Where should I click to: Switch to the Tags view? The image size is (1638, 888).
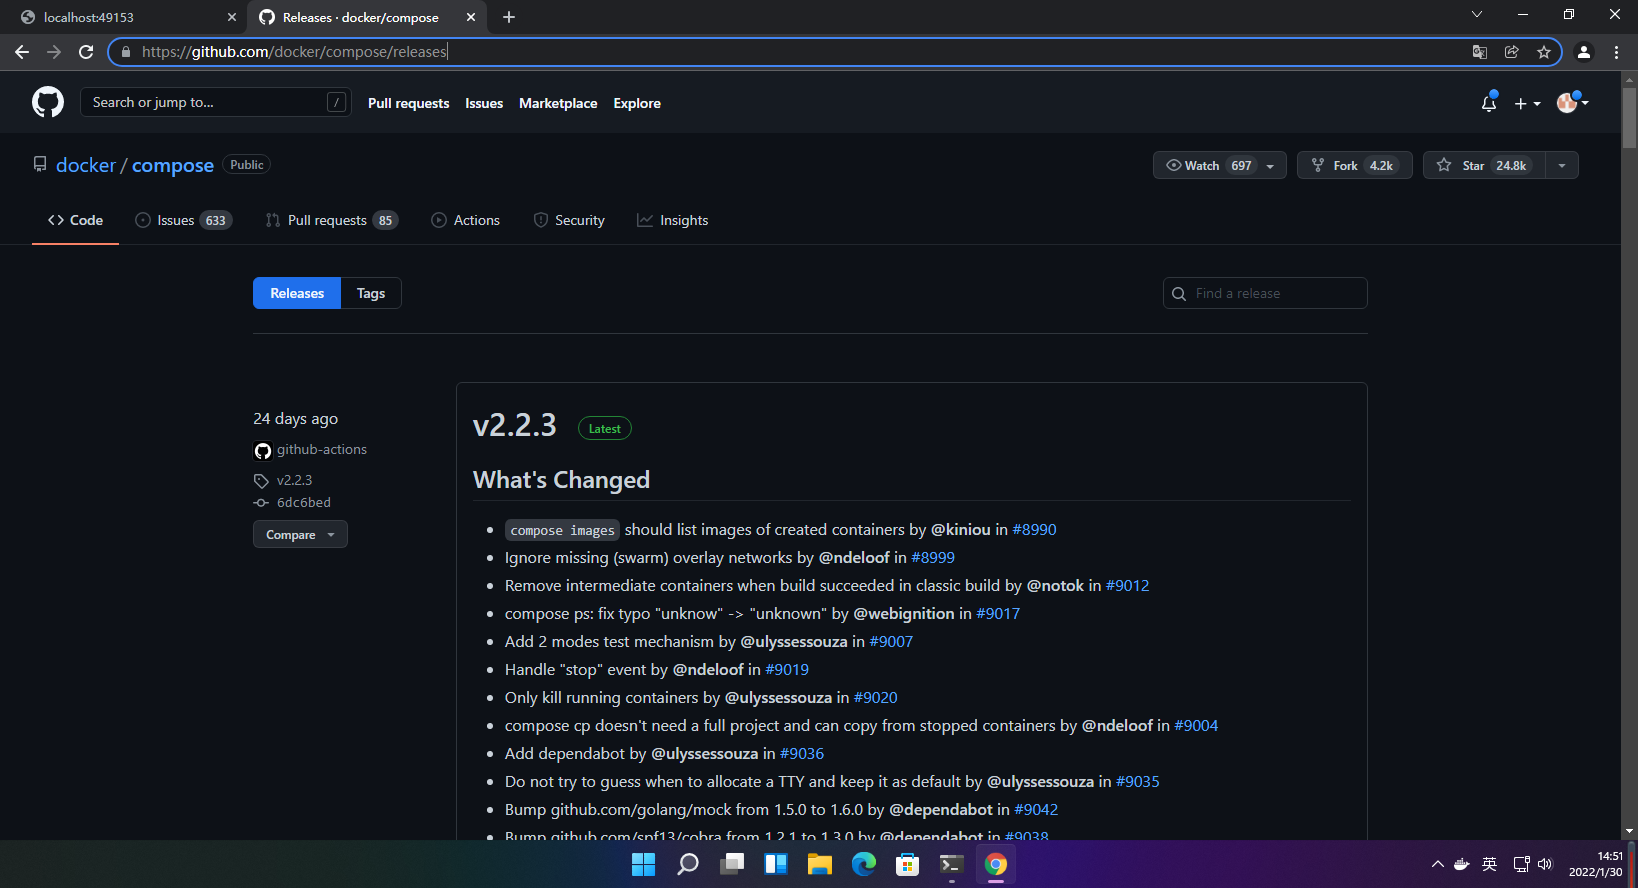(371, 293)
